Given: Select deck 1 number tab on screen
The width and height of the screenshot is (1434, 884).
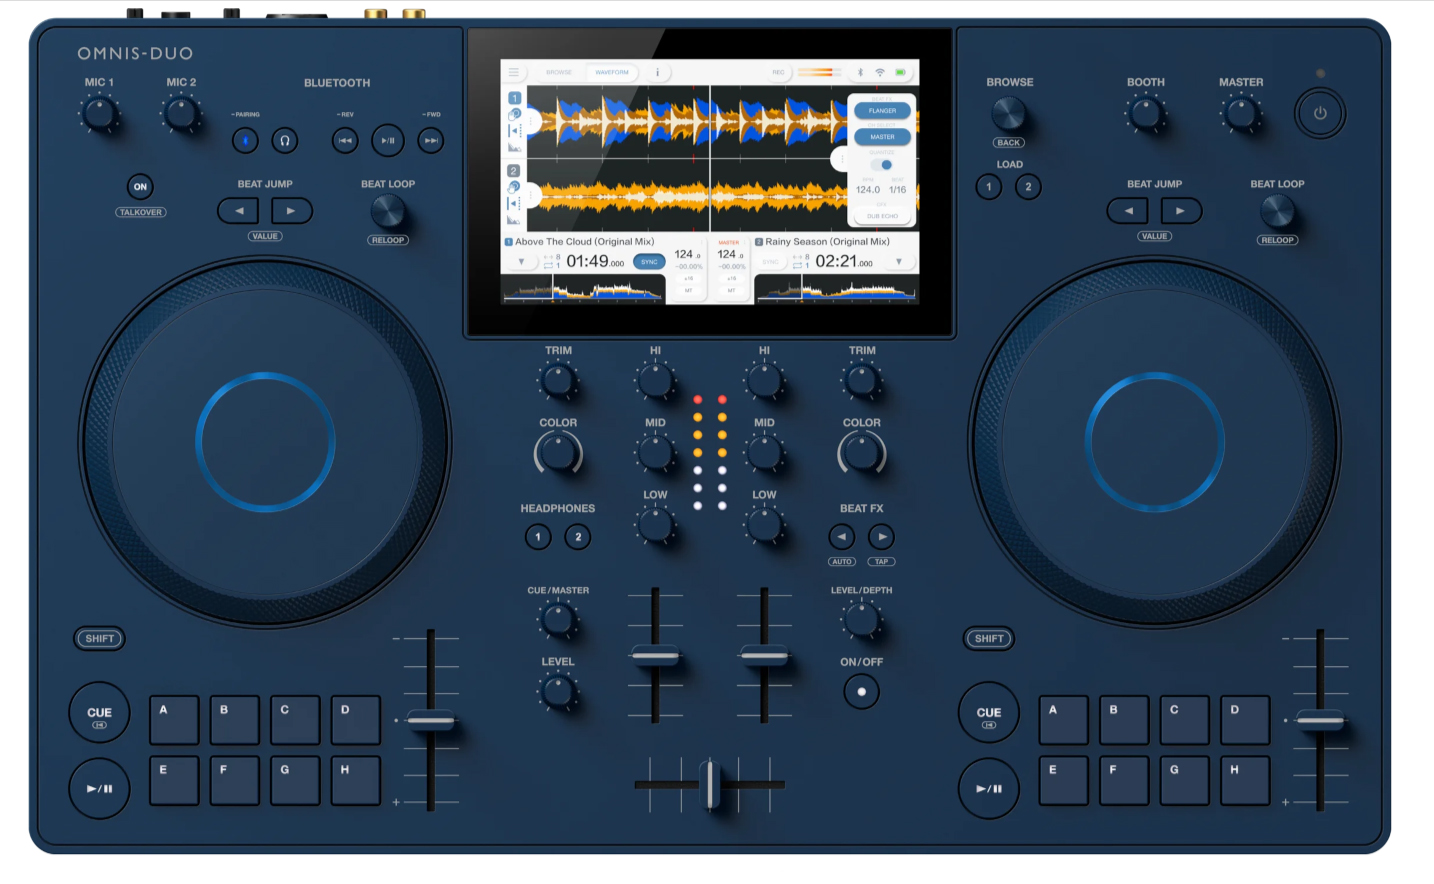Looking at the screenshot, I should pyautogui.click(x=514, y=98).
